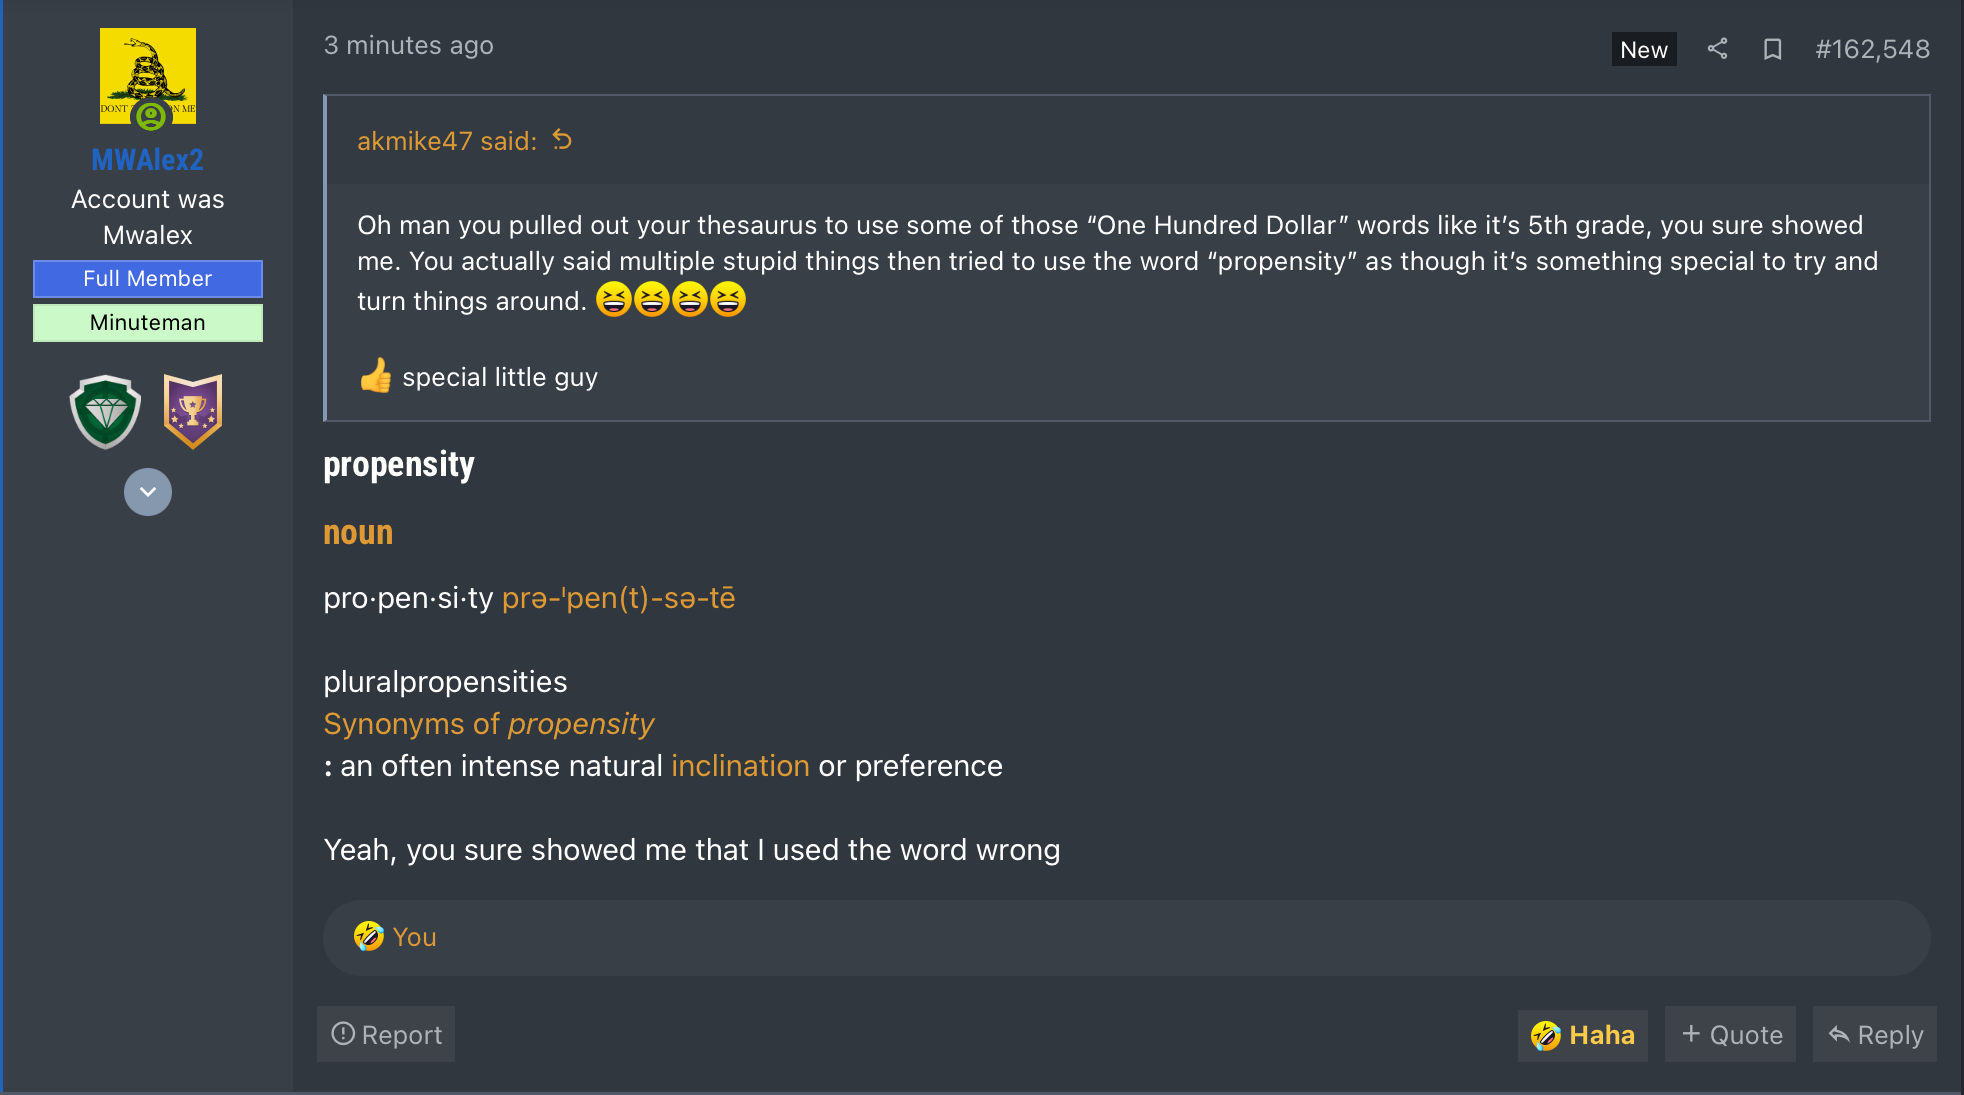Click the purple trophy badge

click(192, 411)
